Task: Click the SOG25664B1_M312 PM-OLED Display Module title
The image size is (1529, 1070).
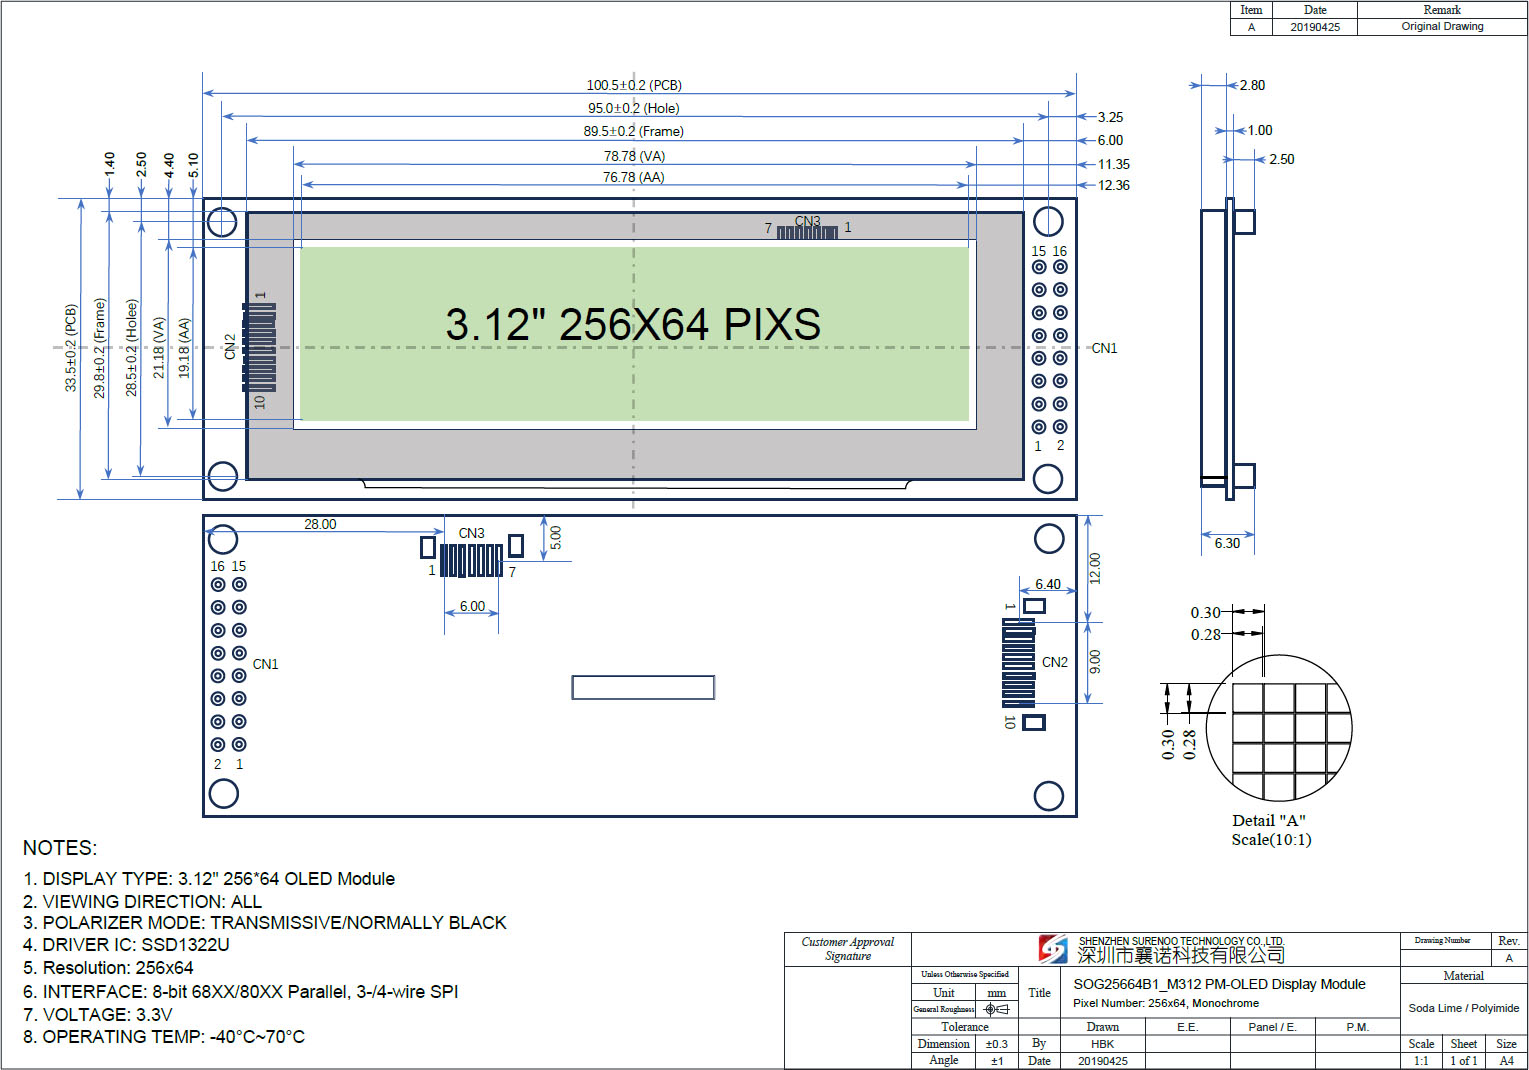Action: coord(1219,984)
